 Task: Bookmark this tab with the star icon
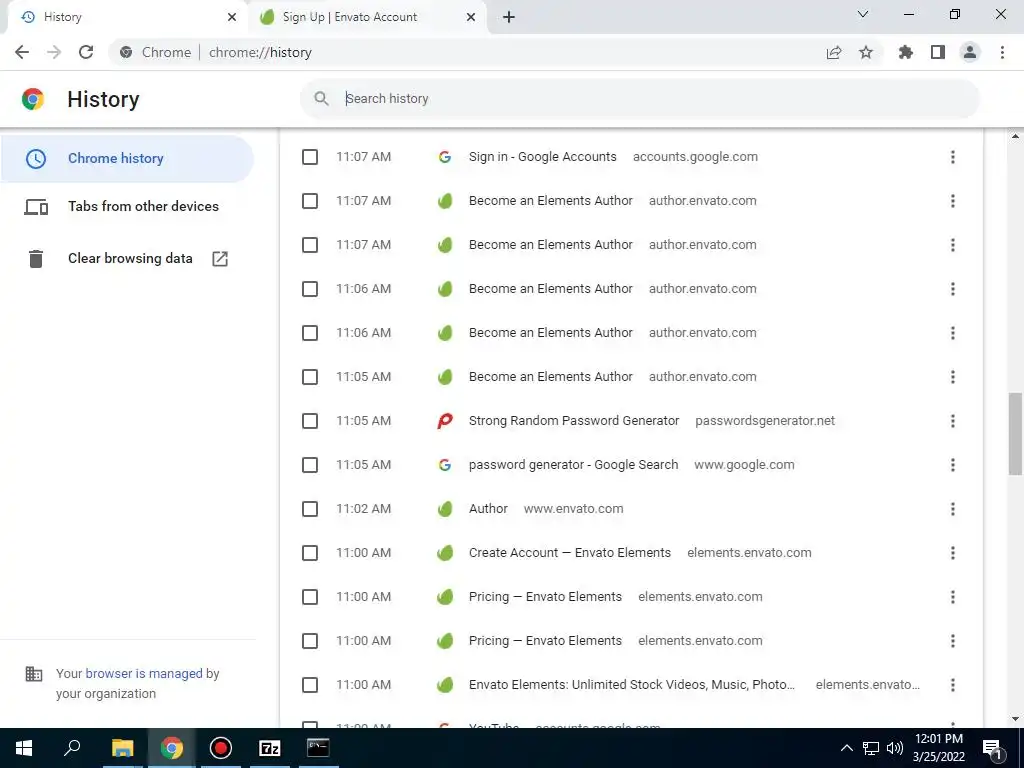click(x=866, y=52)
